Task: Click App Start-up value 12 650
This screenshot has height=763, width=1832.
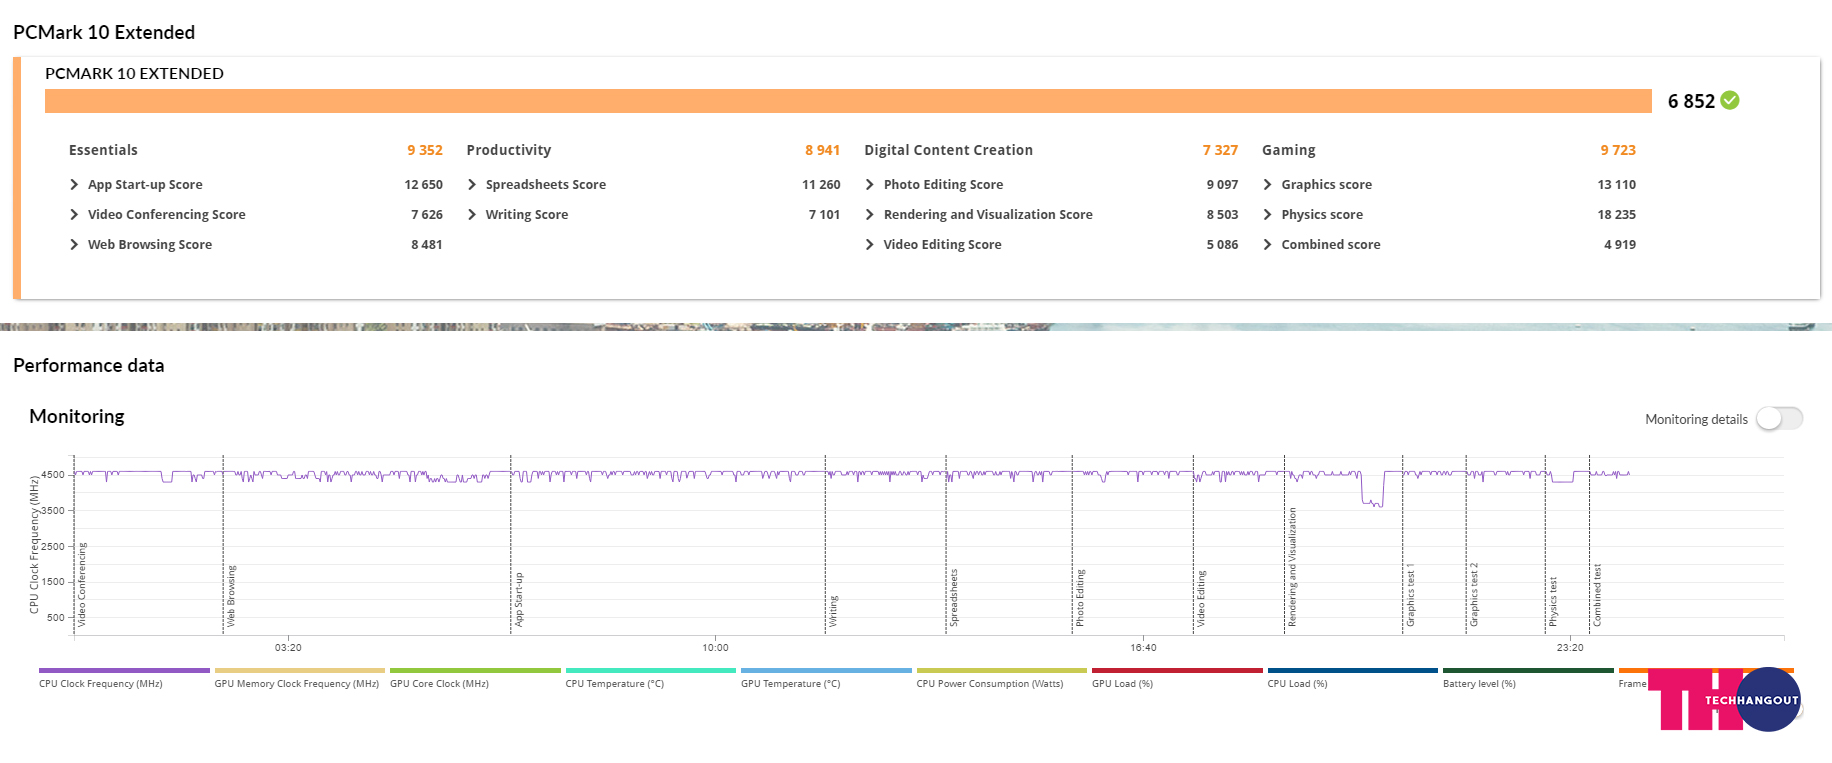Action: 423,185
